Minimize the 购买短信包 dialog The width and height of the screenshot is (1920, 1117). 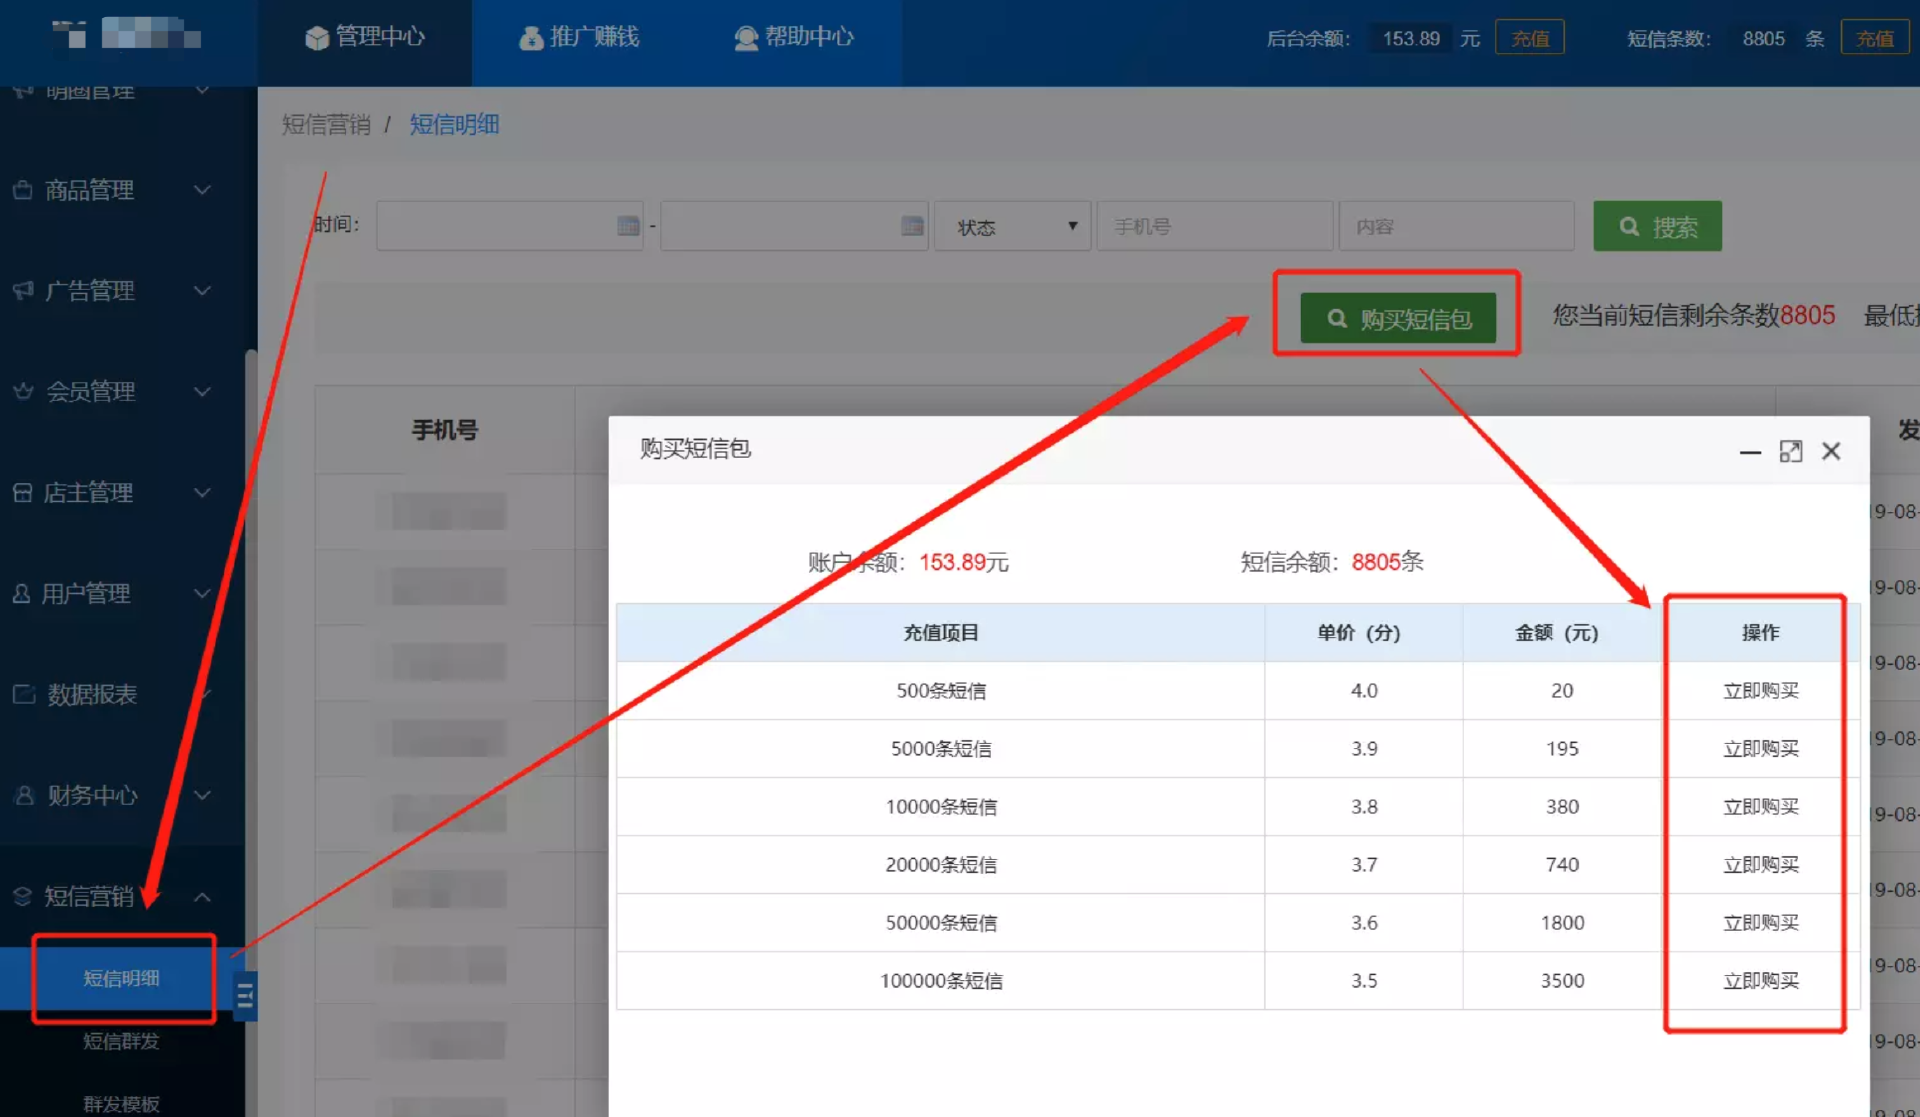click(1749, 452)
